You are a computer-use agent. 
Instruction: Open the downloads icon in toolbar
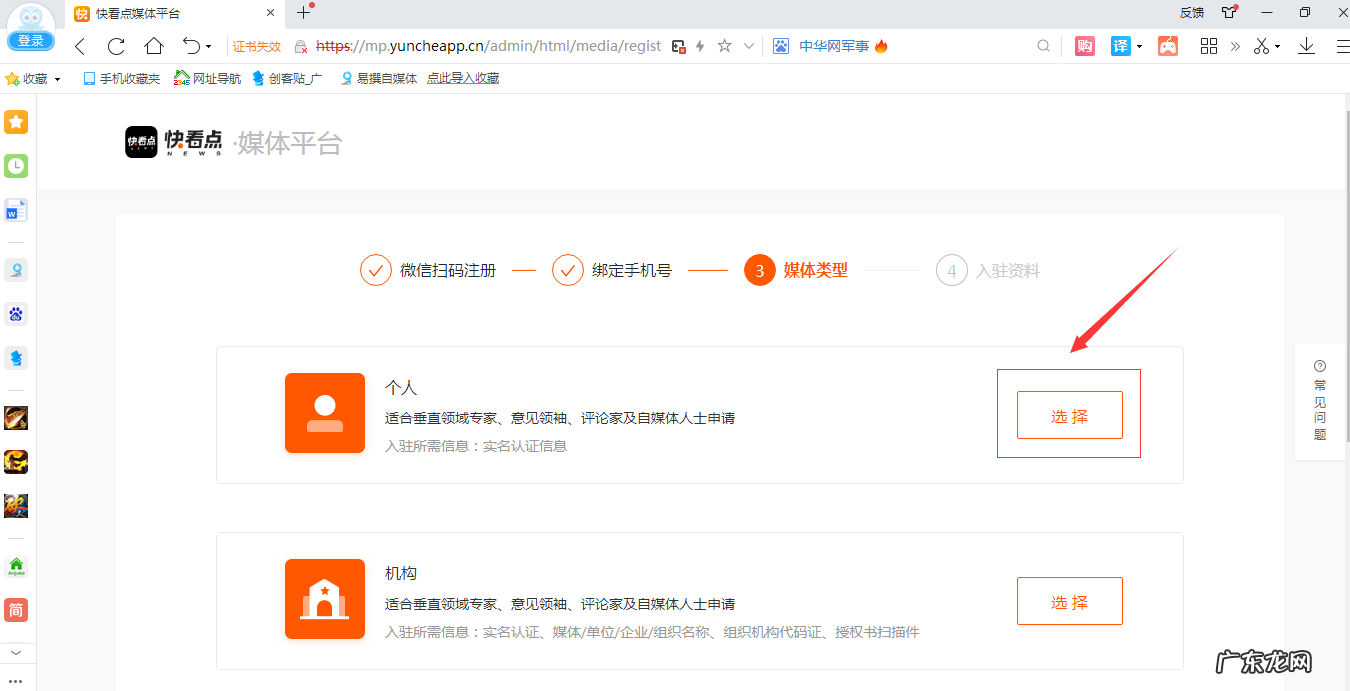tap(1306, 46)
